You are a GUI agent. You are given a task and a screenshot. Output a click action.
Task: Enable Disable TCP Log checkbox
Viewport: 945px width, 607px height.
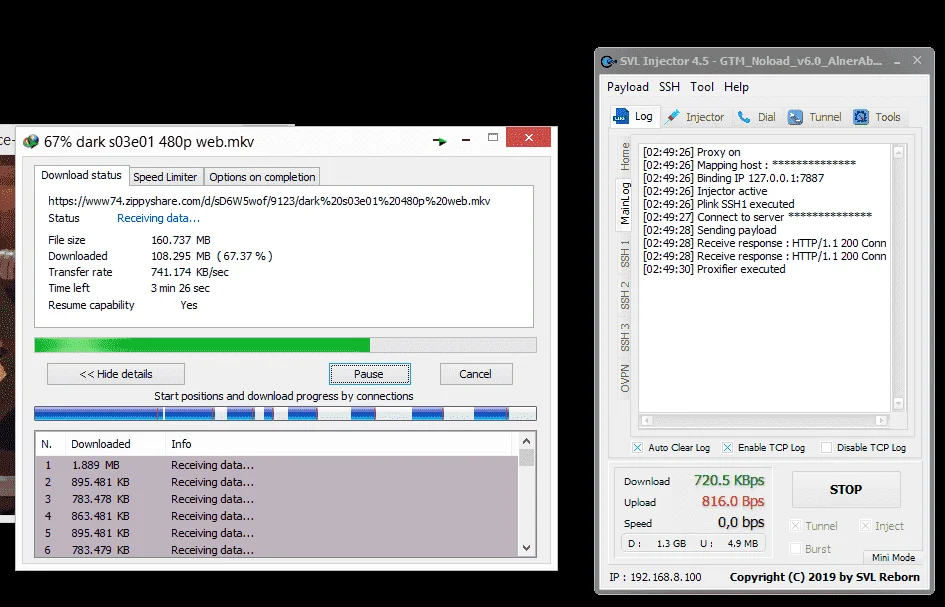(x=826, y=447)
